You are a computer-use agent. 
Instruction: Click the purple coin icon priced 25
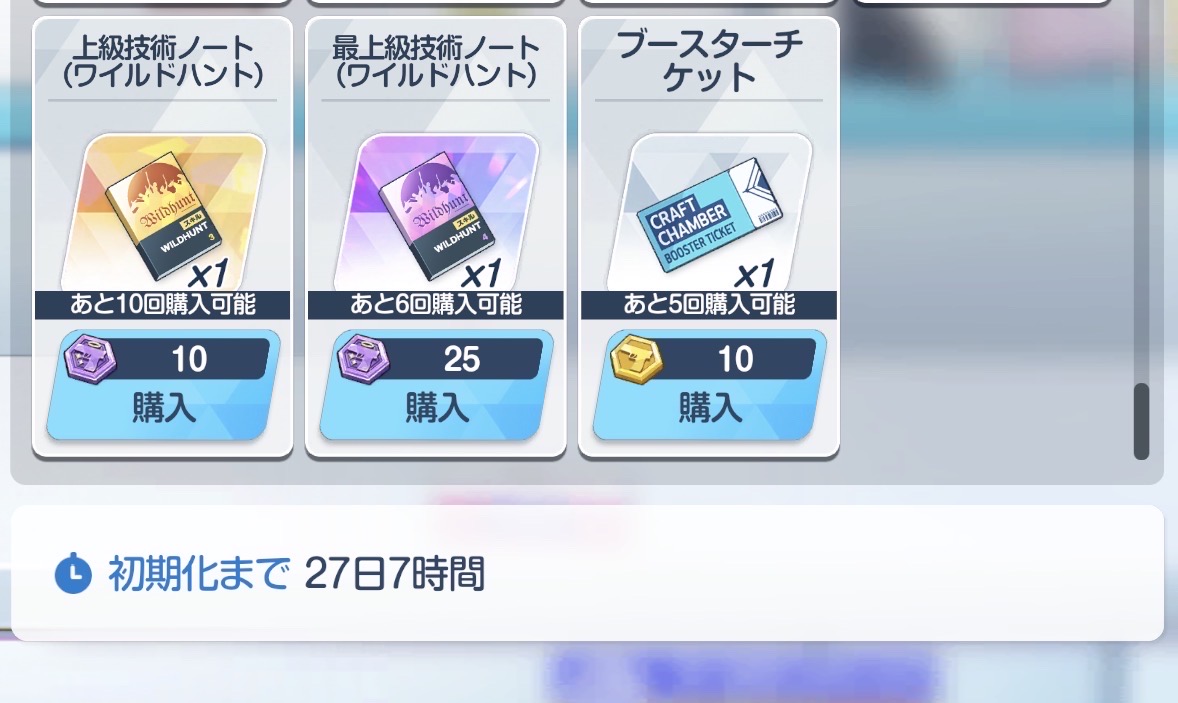(364, 359)
